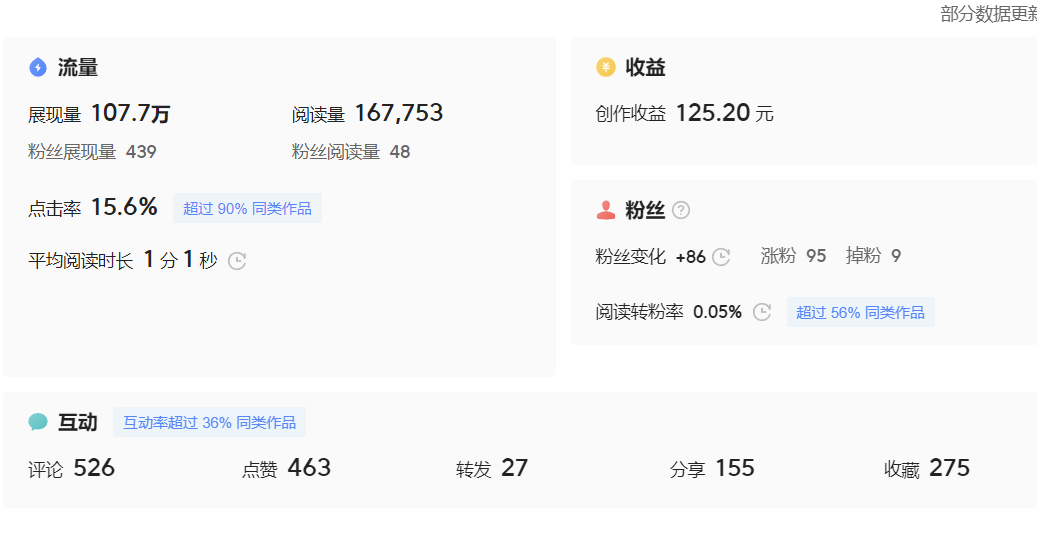Click the blue lightning traffic icon

pyautogui.click(x=38, y=68)
